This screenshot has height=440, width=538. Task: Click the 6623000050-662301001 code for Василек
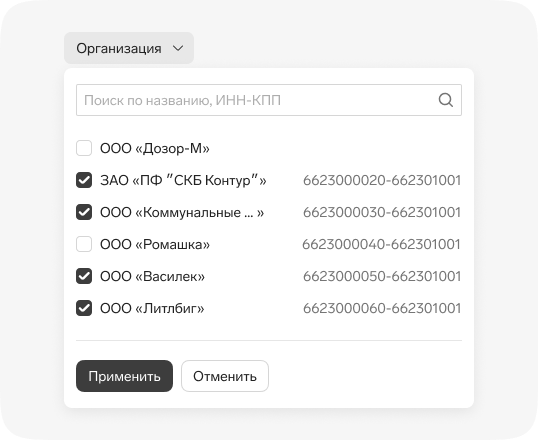coord(382,276)
